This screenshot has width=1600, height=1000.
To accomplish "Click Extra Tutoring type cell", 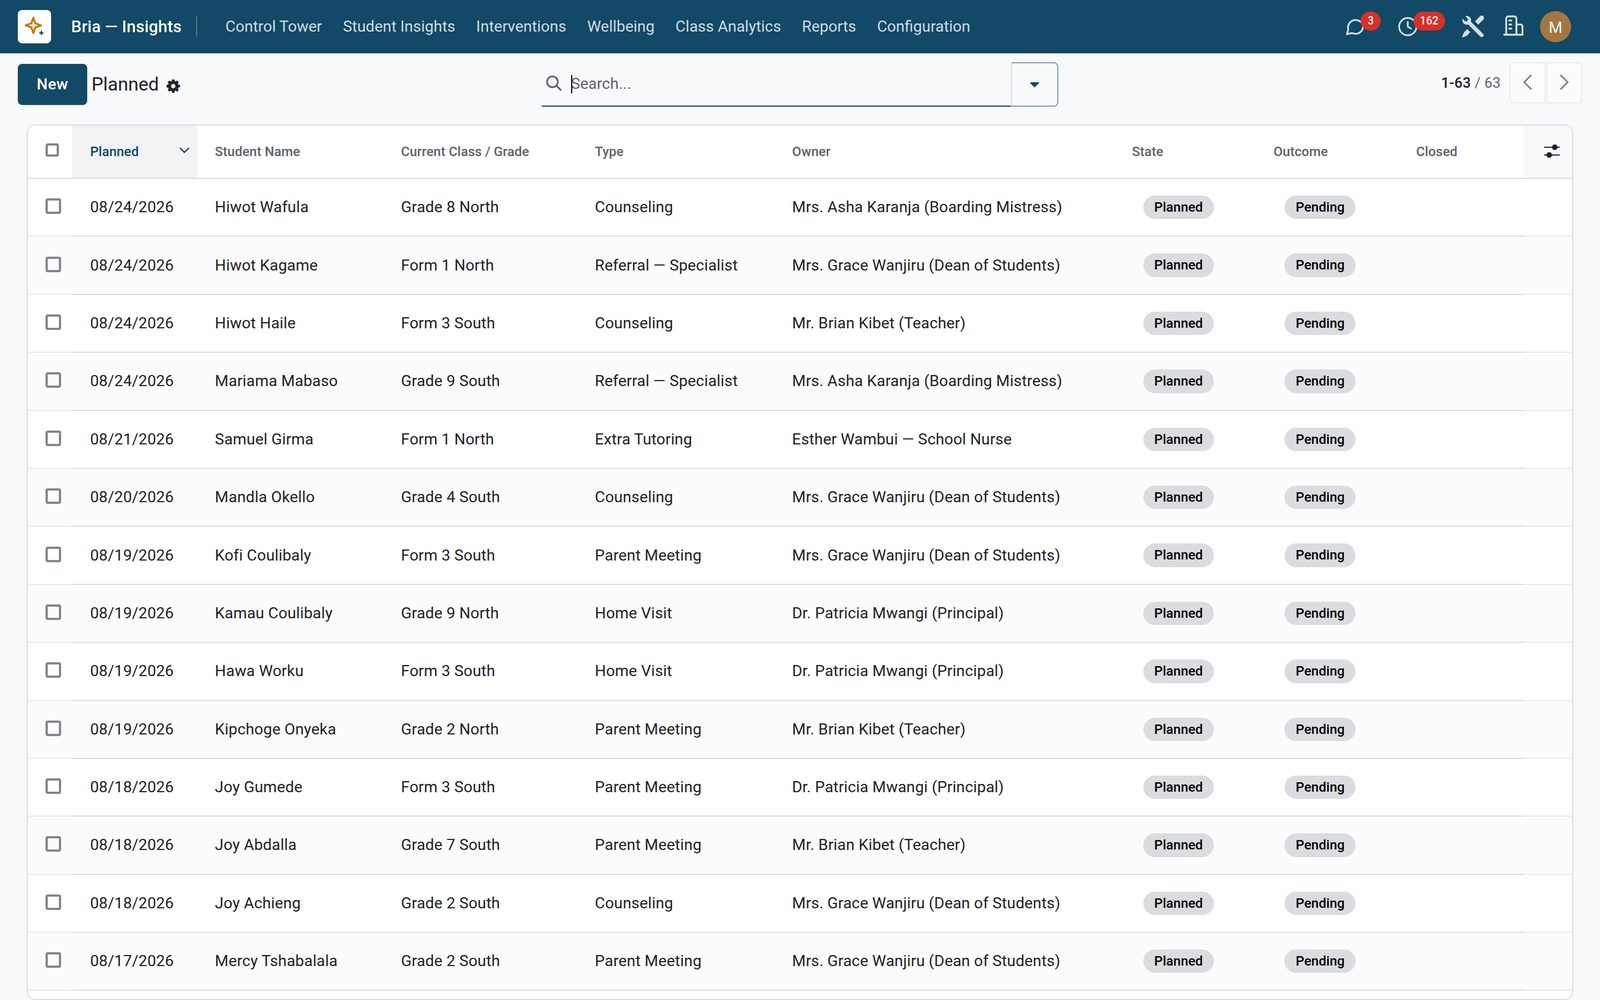I will [x=643, y=439].
